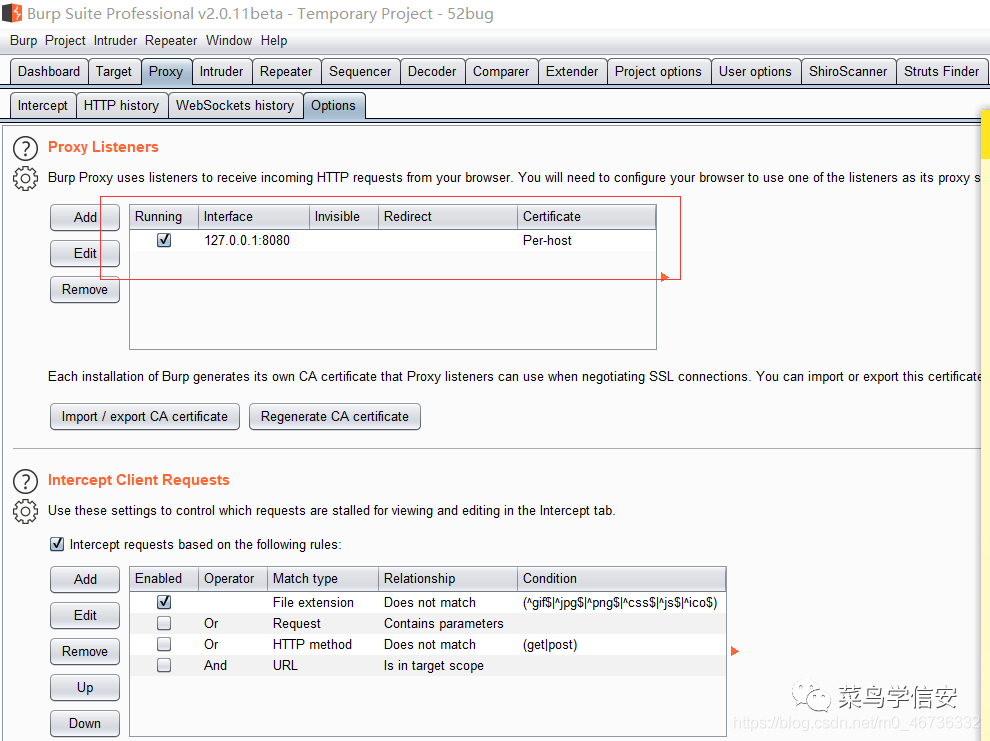Remove the selected intercept rule
Viewport: 990px width, 741px height.
pyautogui.click(x=85, y=651)
